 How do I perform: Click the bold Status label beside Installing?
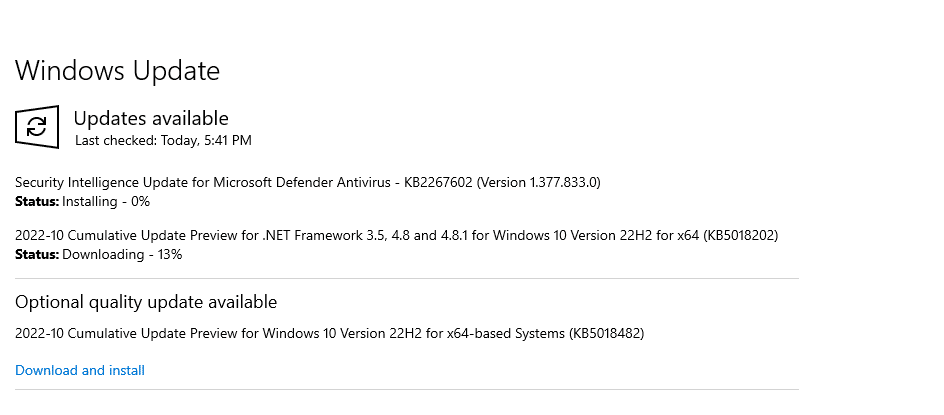coord(37,201)
